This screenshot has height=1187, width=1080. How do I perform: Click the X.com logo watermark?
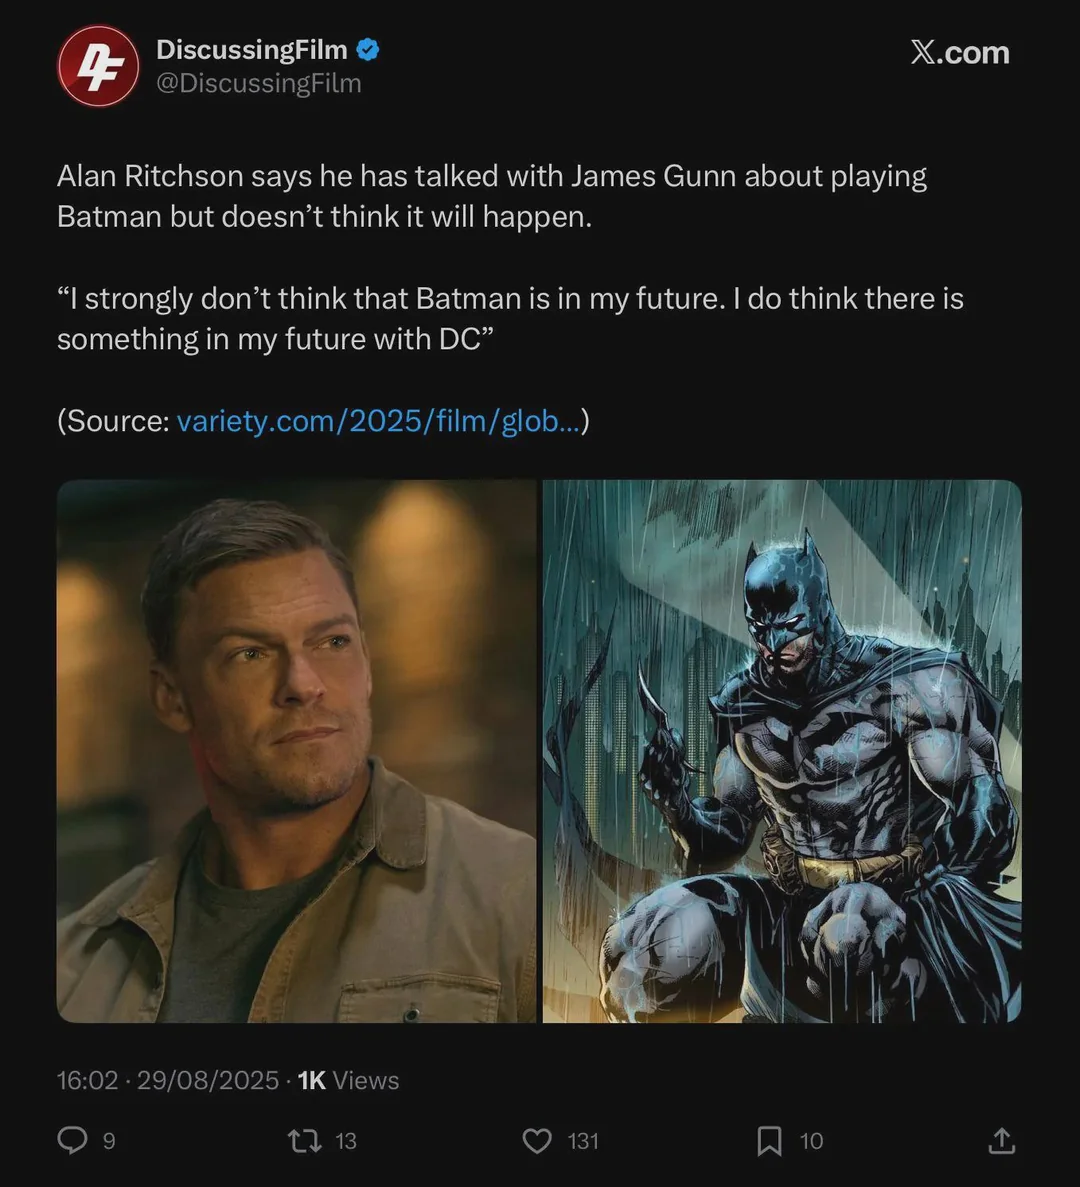coord(959,53)
